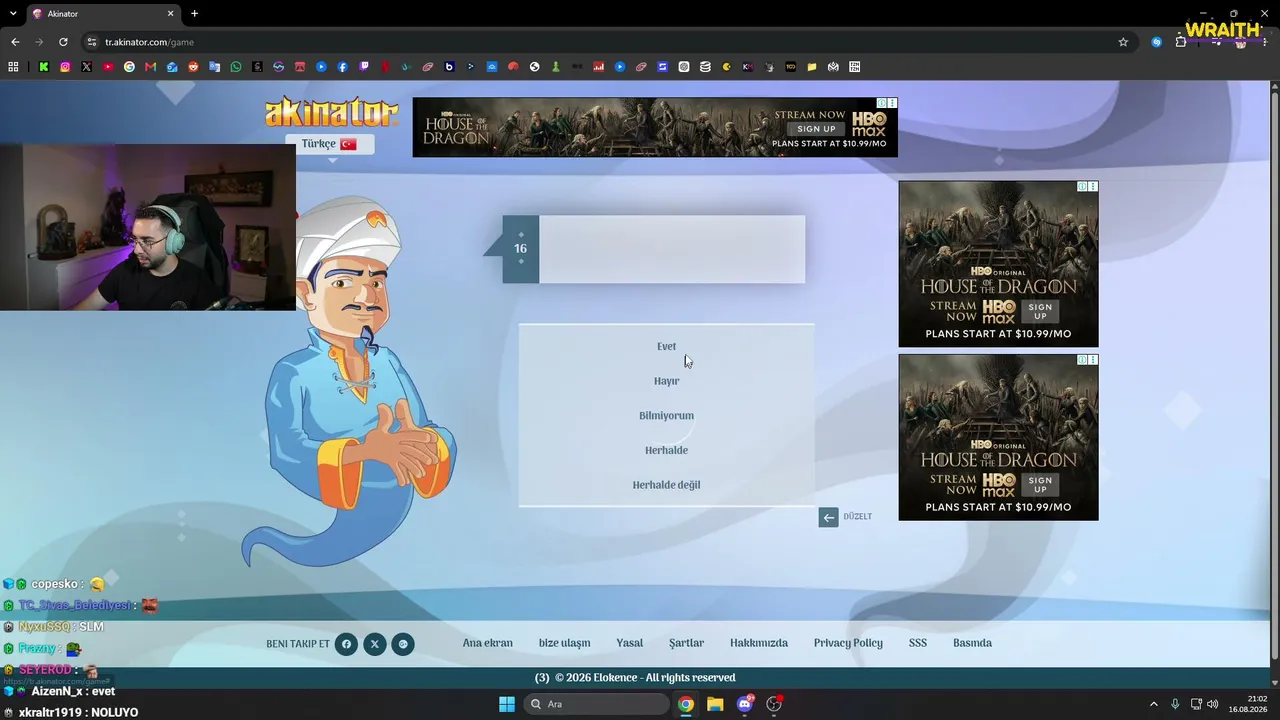The image size is (1280, 720).
Task: Open the WhatsApp bookmark
Action: (236, 67)
